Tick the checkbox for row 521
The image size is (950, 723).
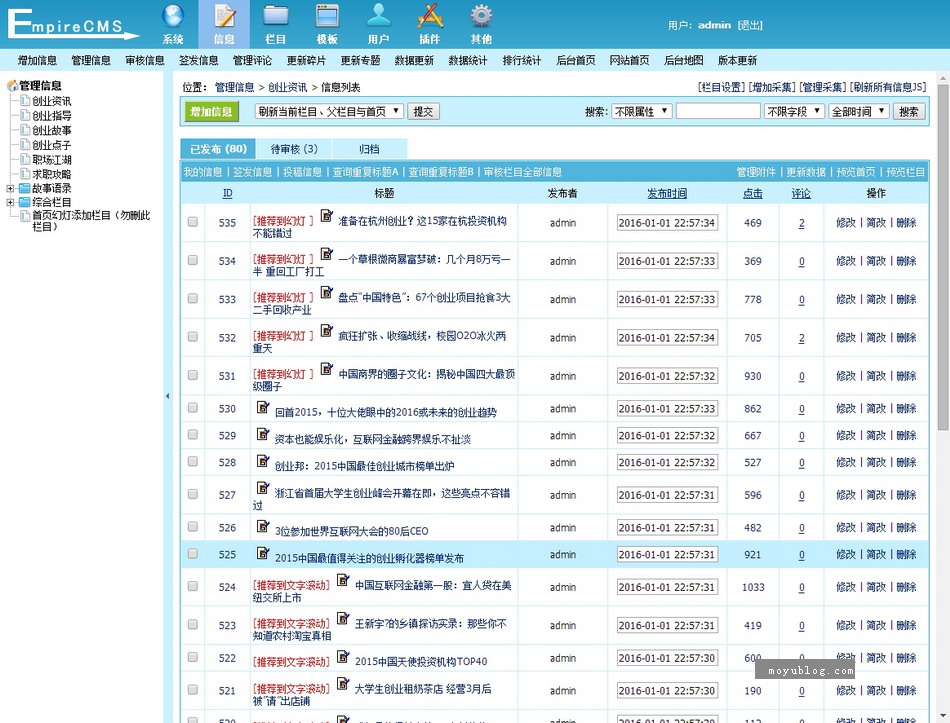pos(193,690)
